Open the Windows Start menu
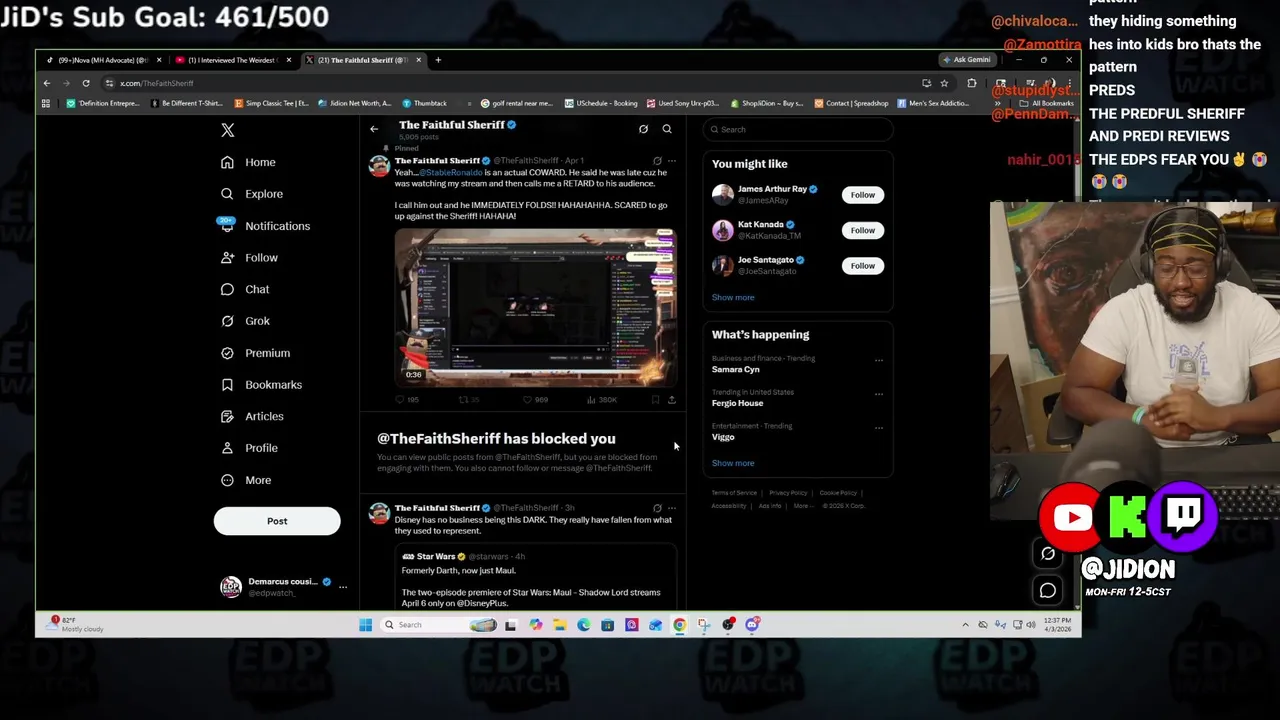Screen dimensions: 1280x720 pyautogui.click(x=365, y=625)
